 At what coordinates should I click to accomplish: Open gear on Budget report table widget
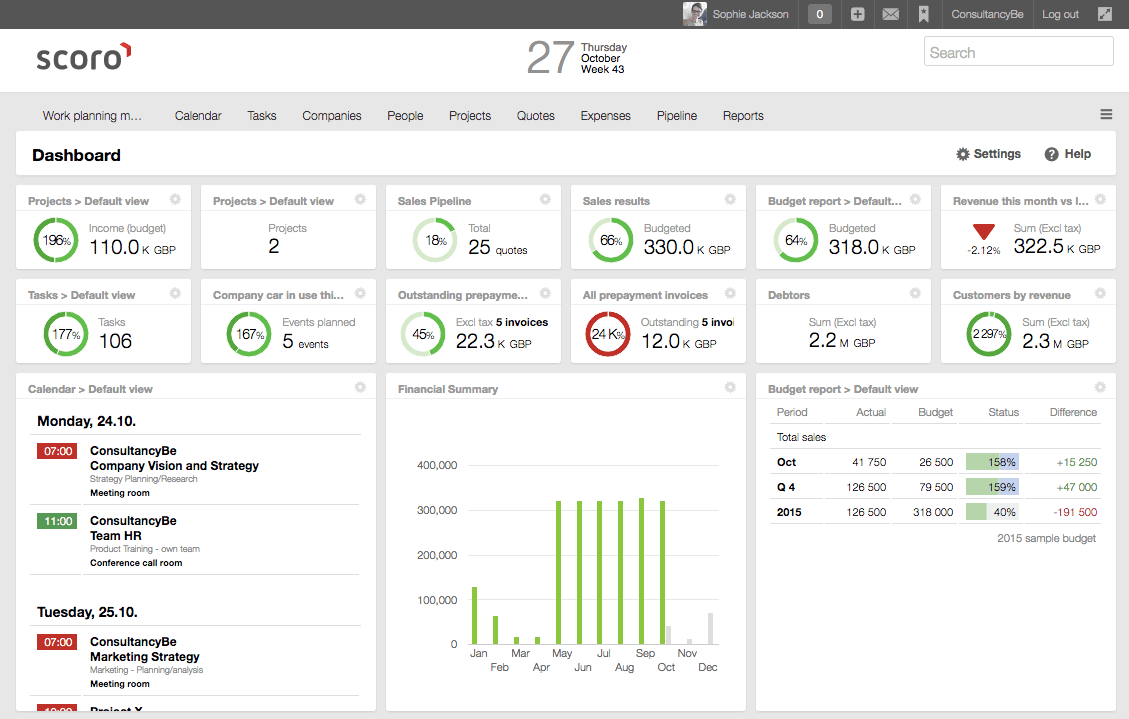(1100, 387)
